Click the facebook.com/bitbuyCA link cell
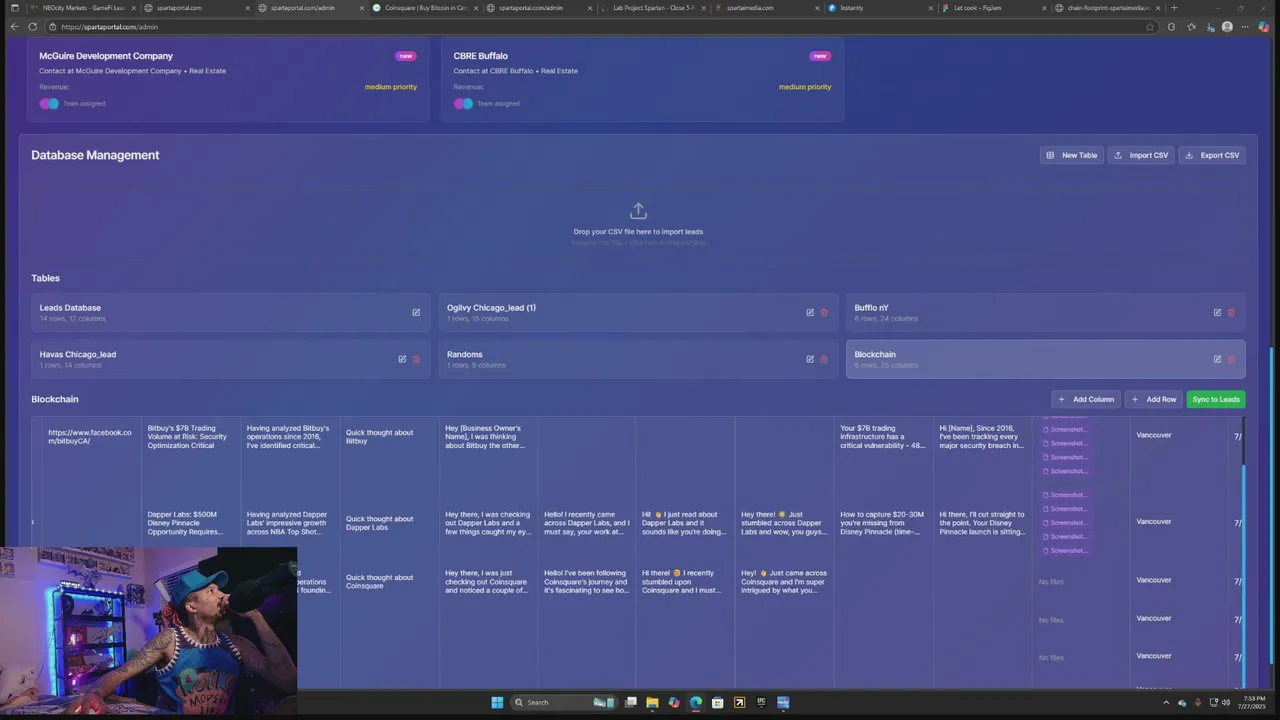 click(x=89, y=437)
